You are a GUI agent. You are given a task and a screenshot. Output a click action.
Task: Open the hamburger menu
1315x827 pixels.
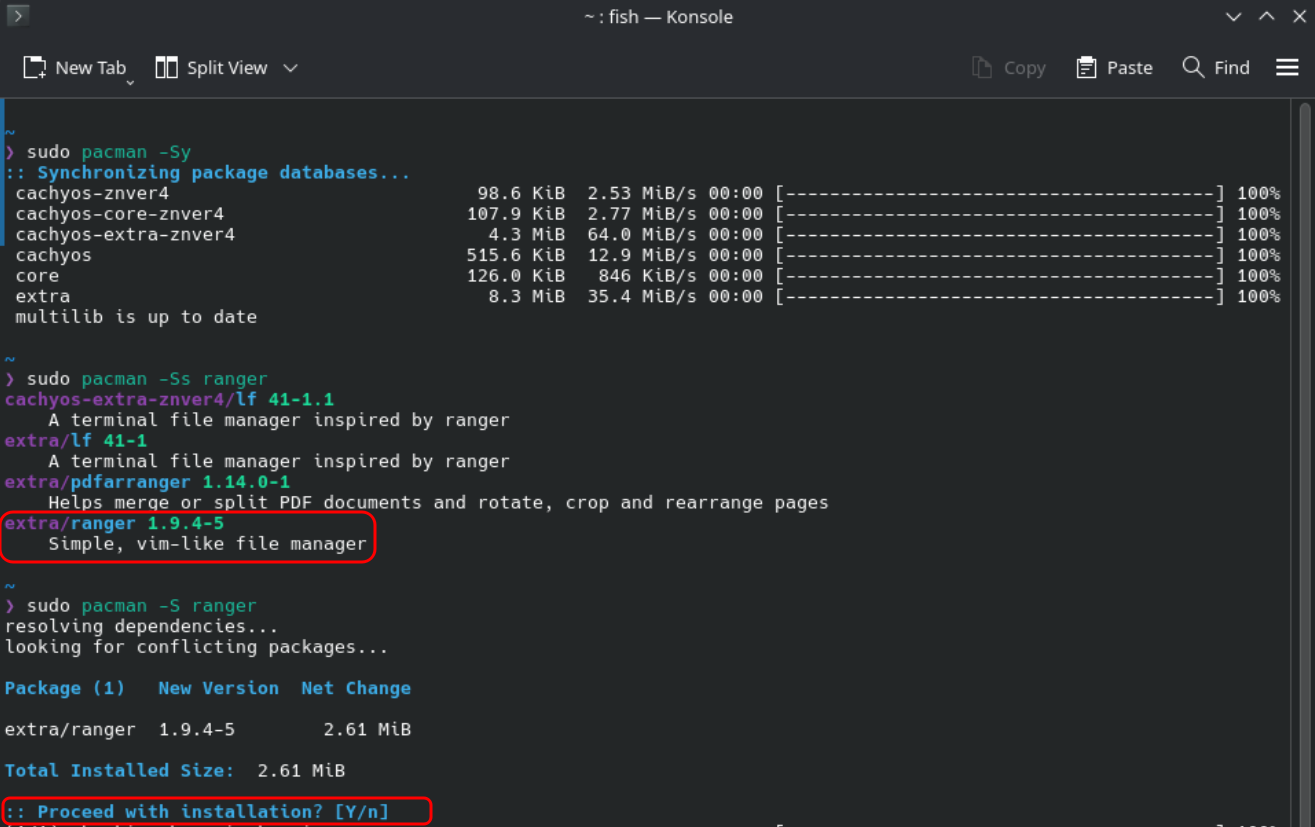pyautogui.click(x=1287, y=68)
